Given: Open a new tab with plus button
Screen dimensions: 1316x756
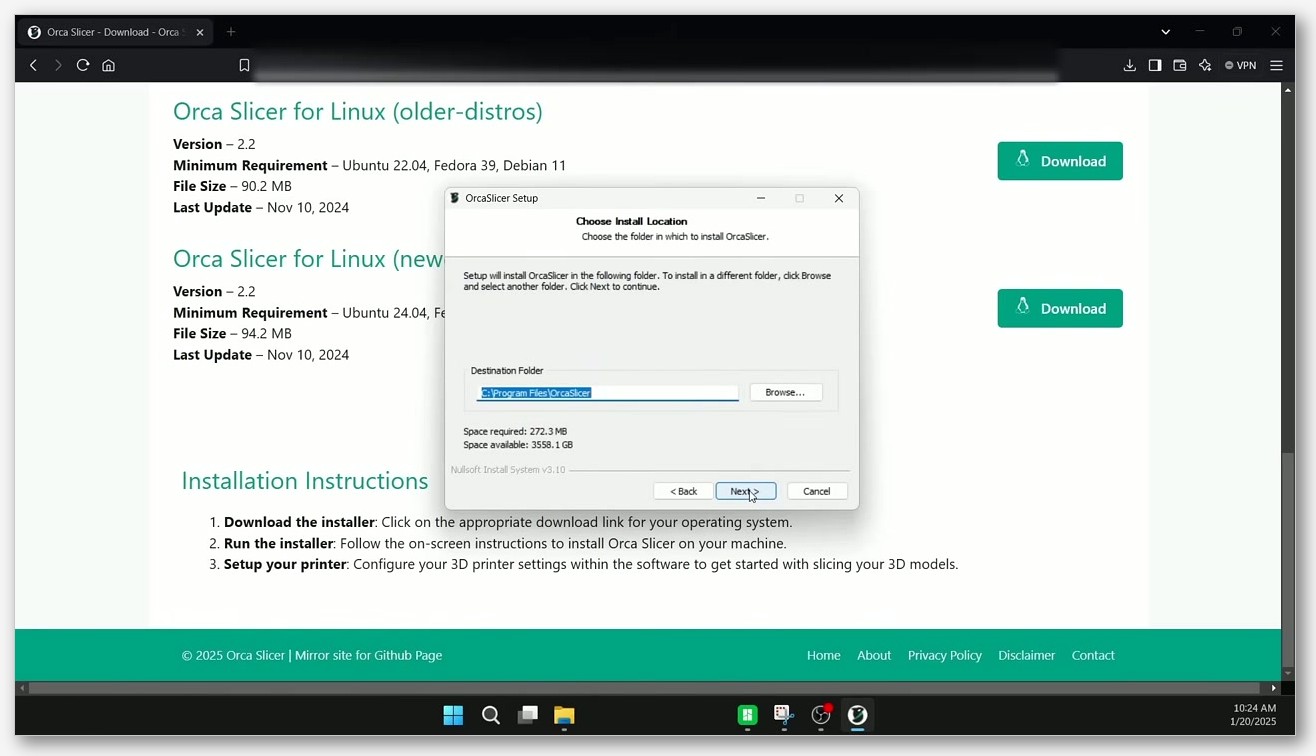Looking at the screenshot, I should coord(231,32).
